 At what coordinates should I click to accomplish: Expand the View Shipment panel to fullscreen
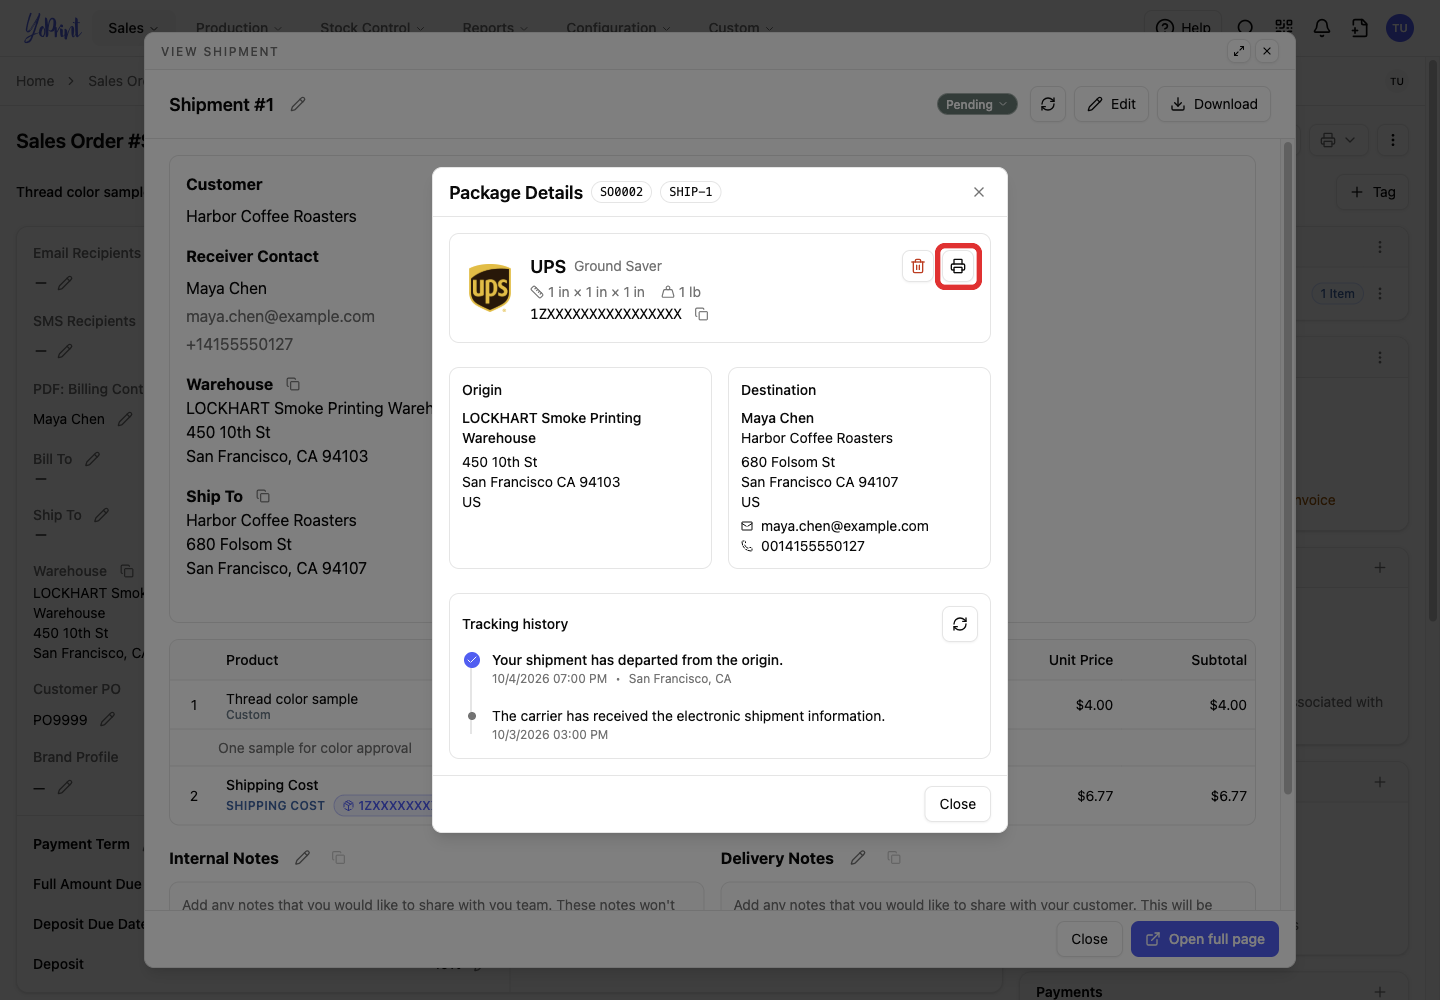(x=1239, y=51)
